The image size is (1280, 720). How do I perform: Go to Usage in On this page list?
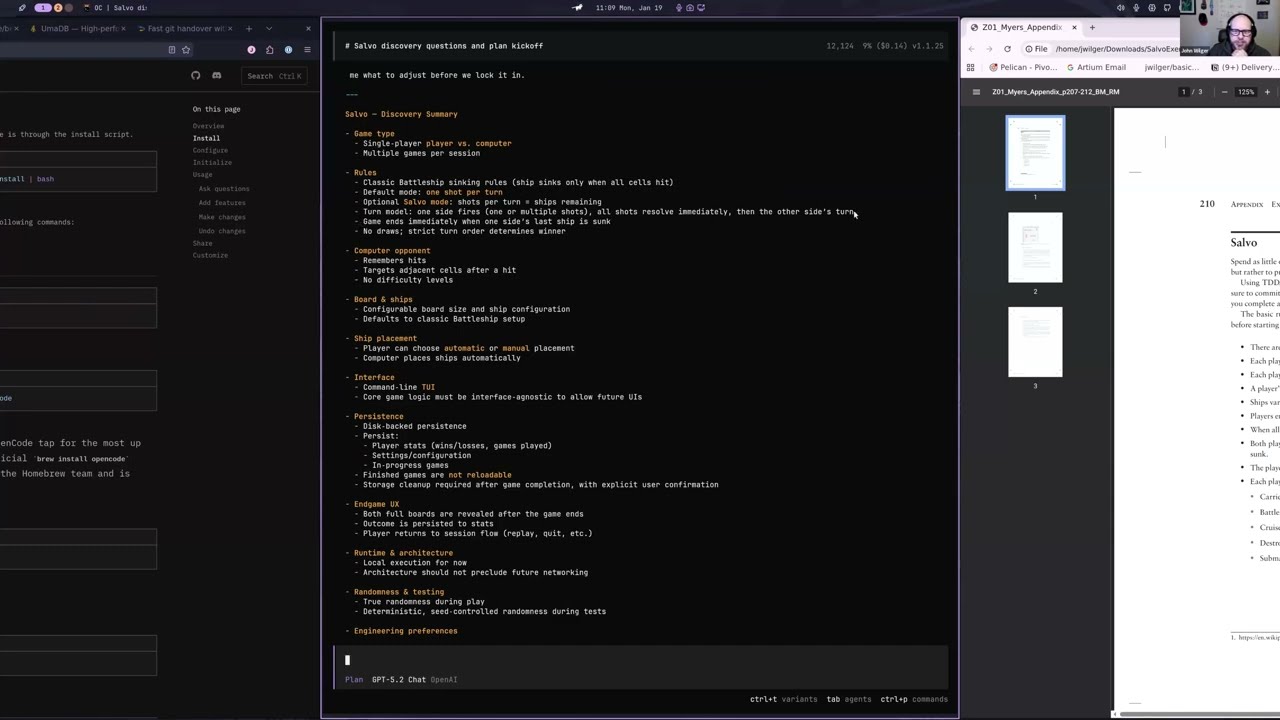coord(202,174)
